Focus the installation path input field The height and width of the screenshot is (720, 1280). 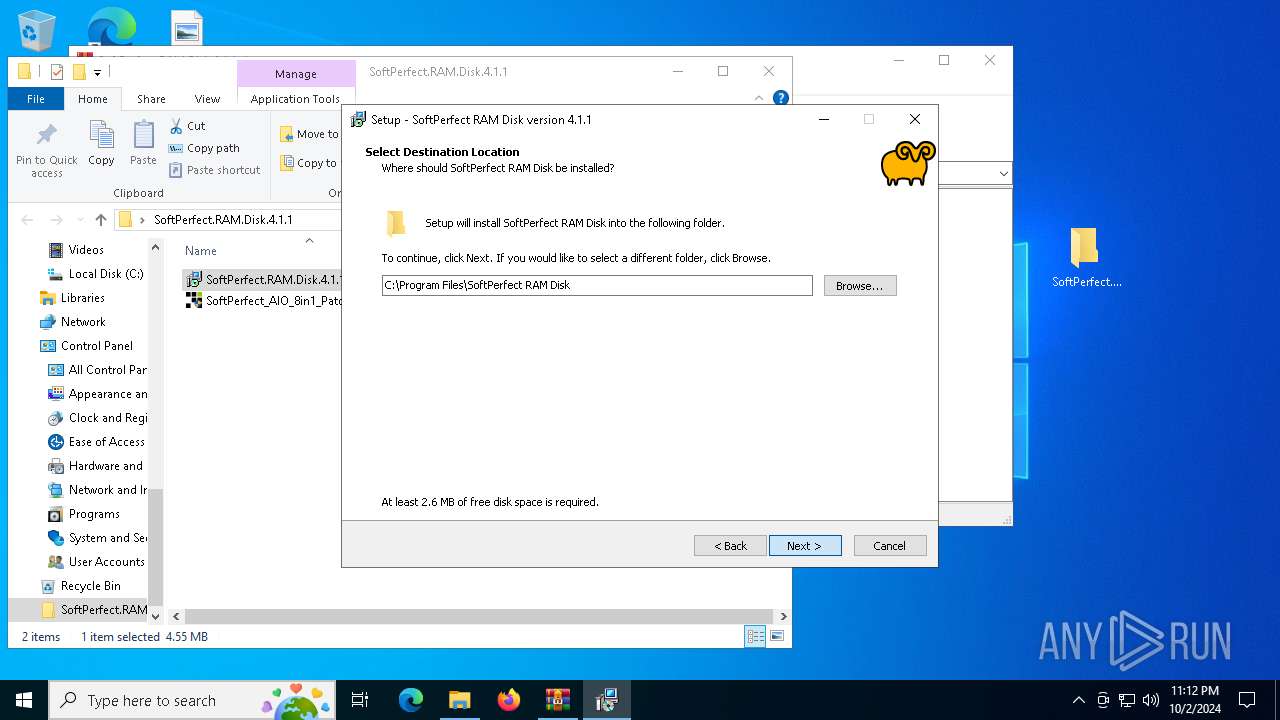click(597, 285)
